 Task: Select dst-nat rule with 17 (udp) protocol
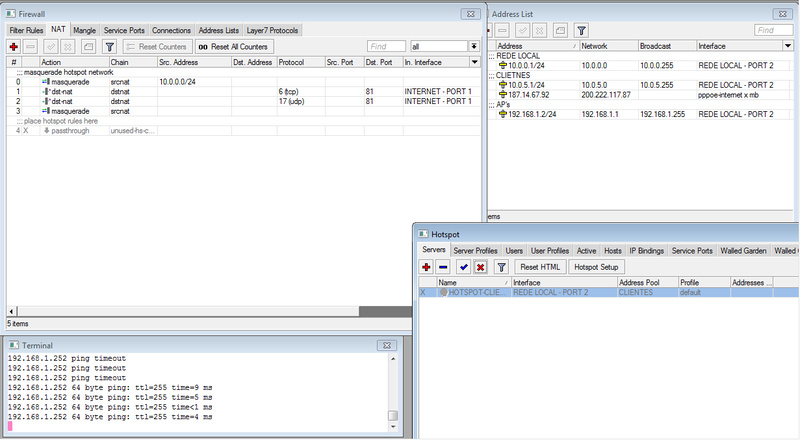(x=243, y=101)
